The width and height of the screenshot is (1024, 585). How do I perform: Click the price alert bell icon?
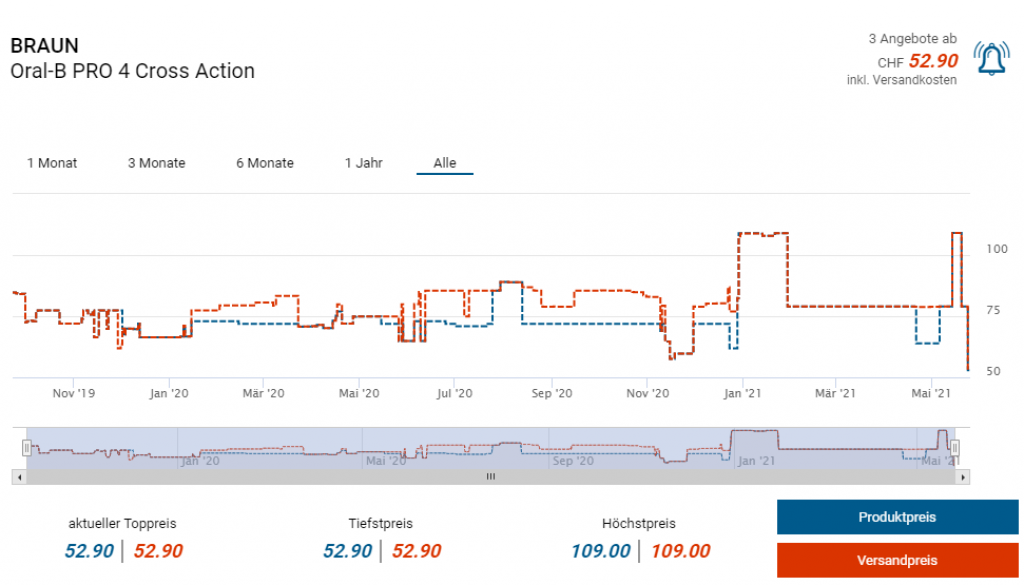991,59
